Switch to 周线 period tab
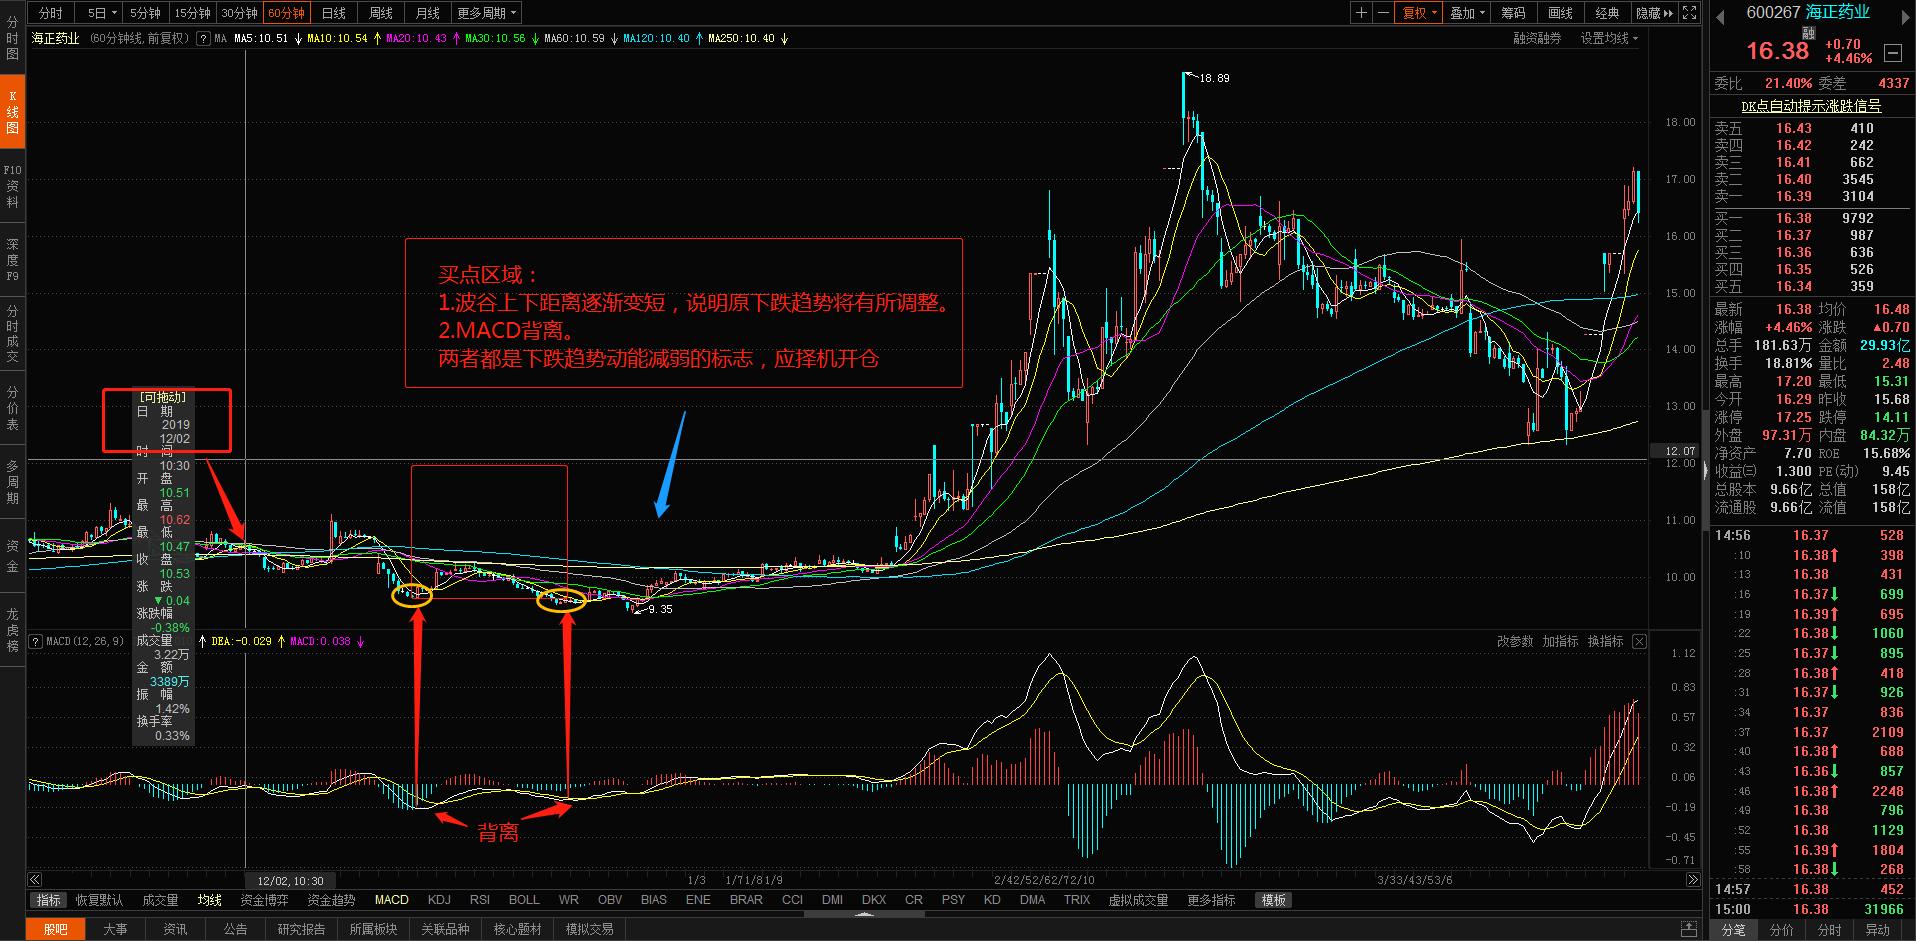 click(x=381, y=13)
